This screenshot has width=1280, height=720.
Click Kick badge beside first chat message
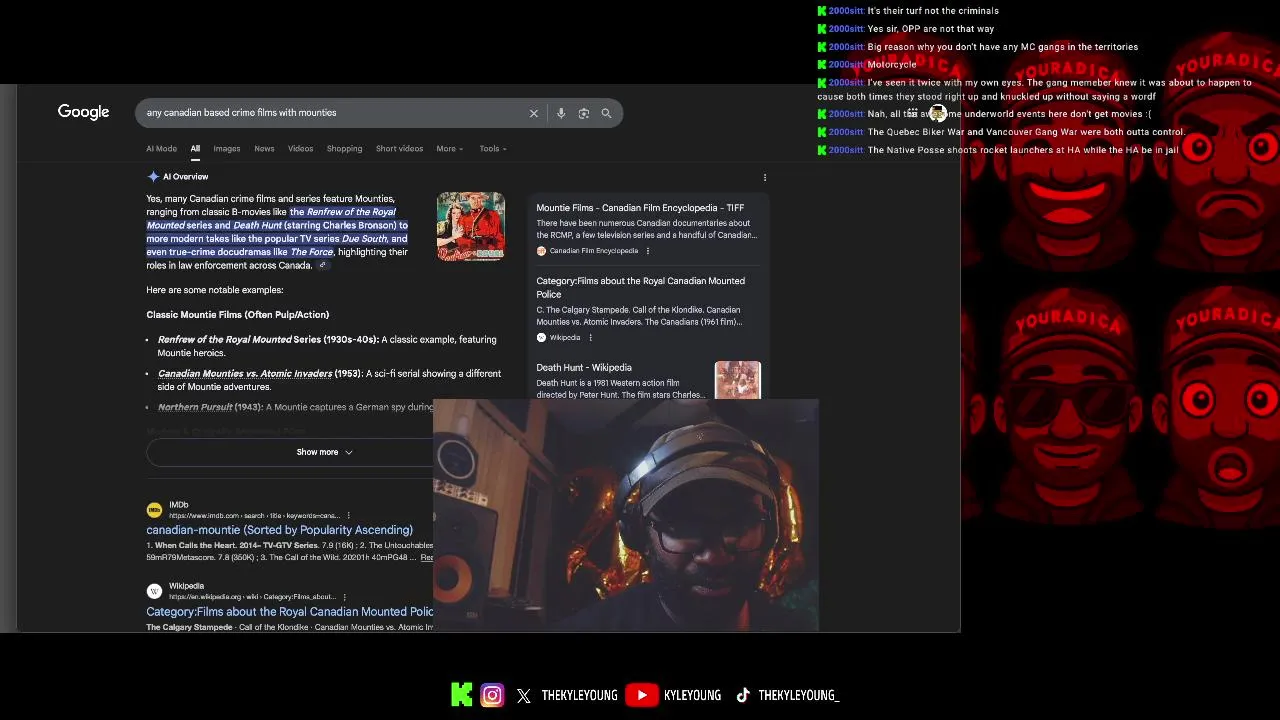pos(822,11)
